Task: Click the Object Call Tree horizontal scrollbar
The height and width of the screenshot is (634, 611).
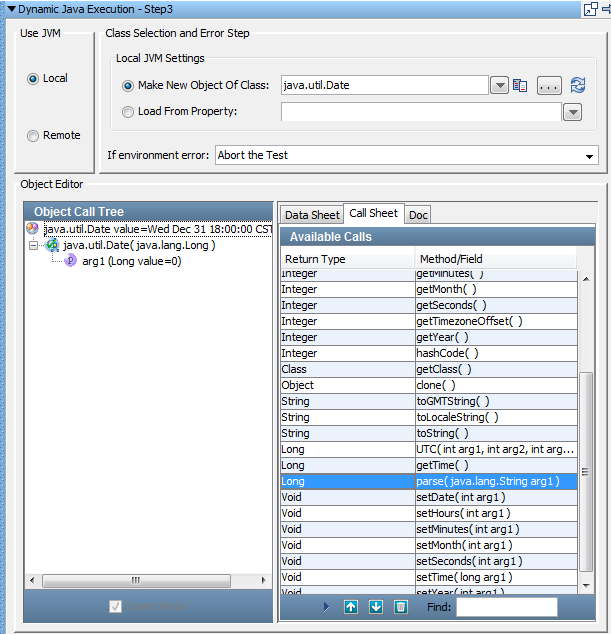Action: pyautogui.click(x=148, y=580)
